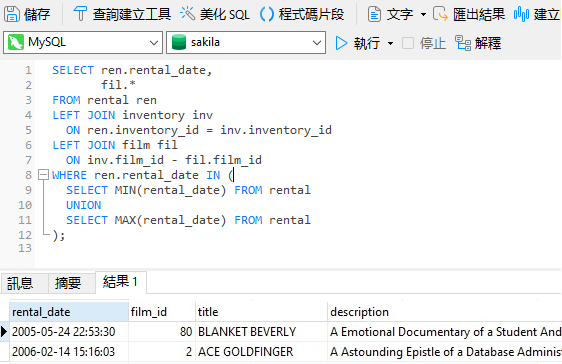Click 'SELECT MAX(rental_date) FROM rental' line
The image size is (562, 364).
pyautogui.click(x=188, y=220)
